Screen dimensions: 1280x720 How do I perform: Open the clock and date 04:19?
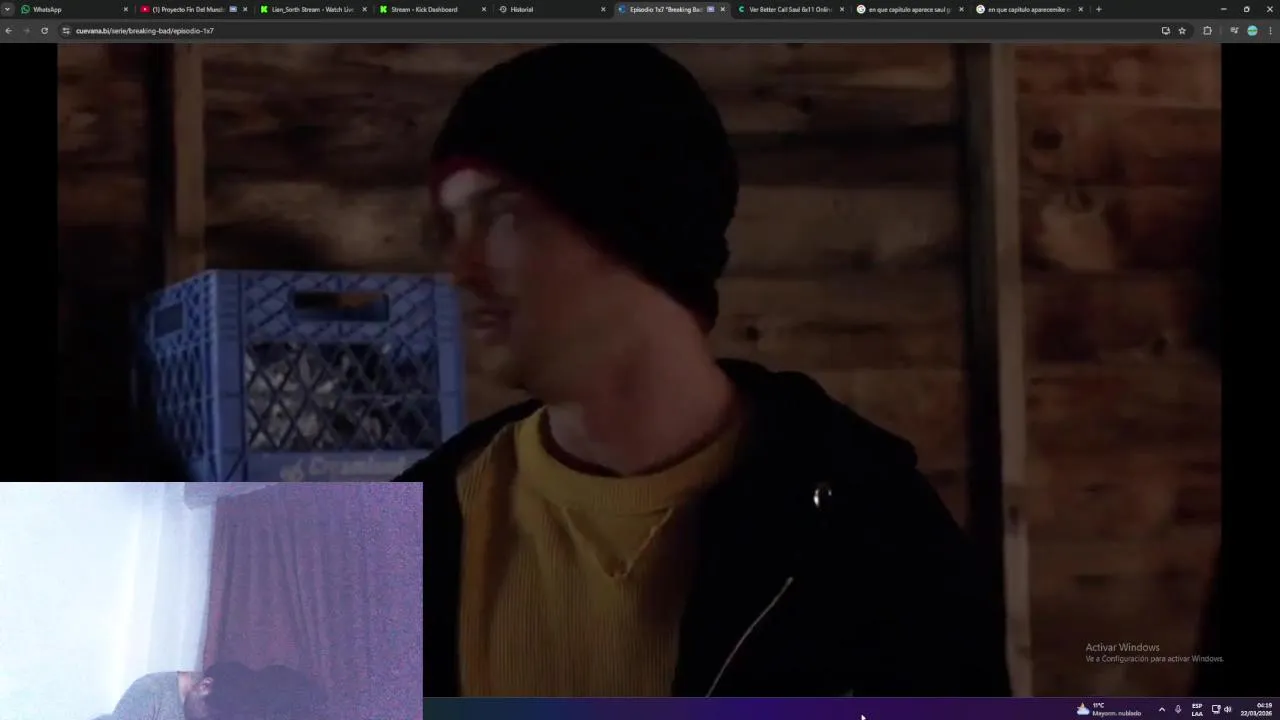pyautogui.click(x=1258, y=709)
